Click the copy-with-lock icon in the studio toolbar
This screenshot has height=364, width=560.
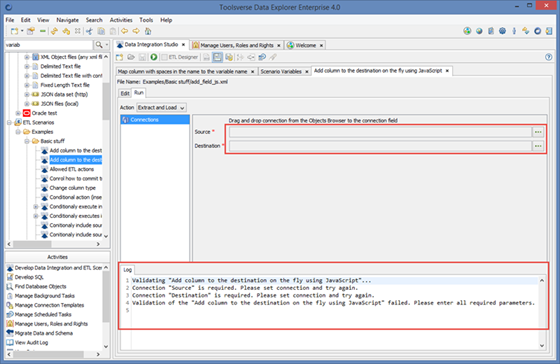(229, 57)
